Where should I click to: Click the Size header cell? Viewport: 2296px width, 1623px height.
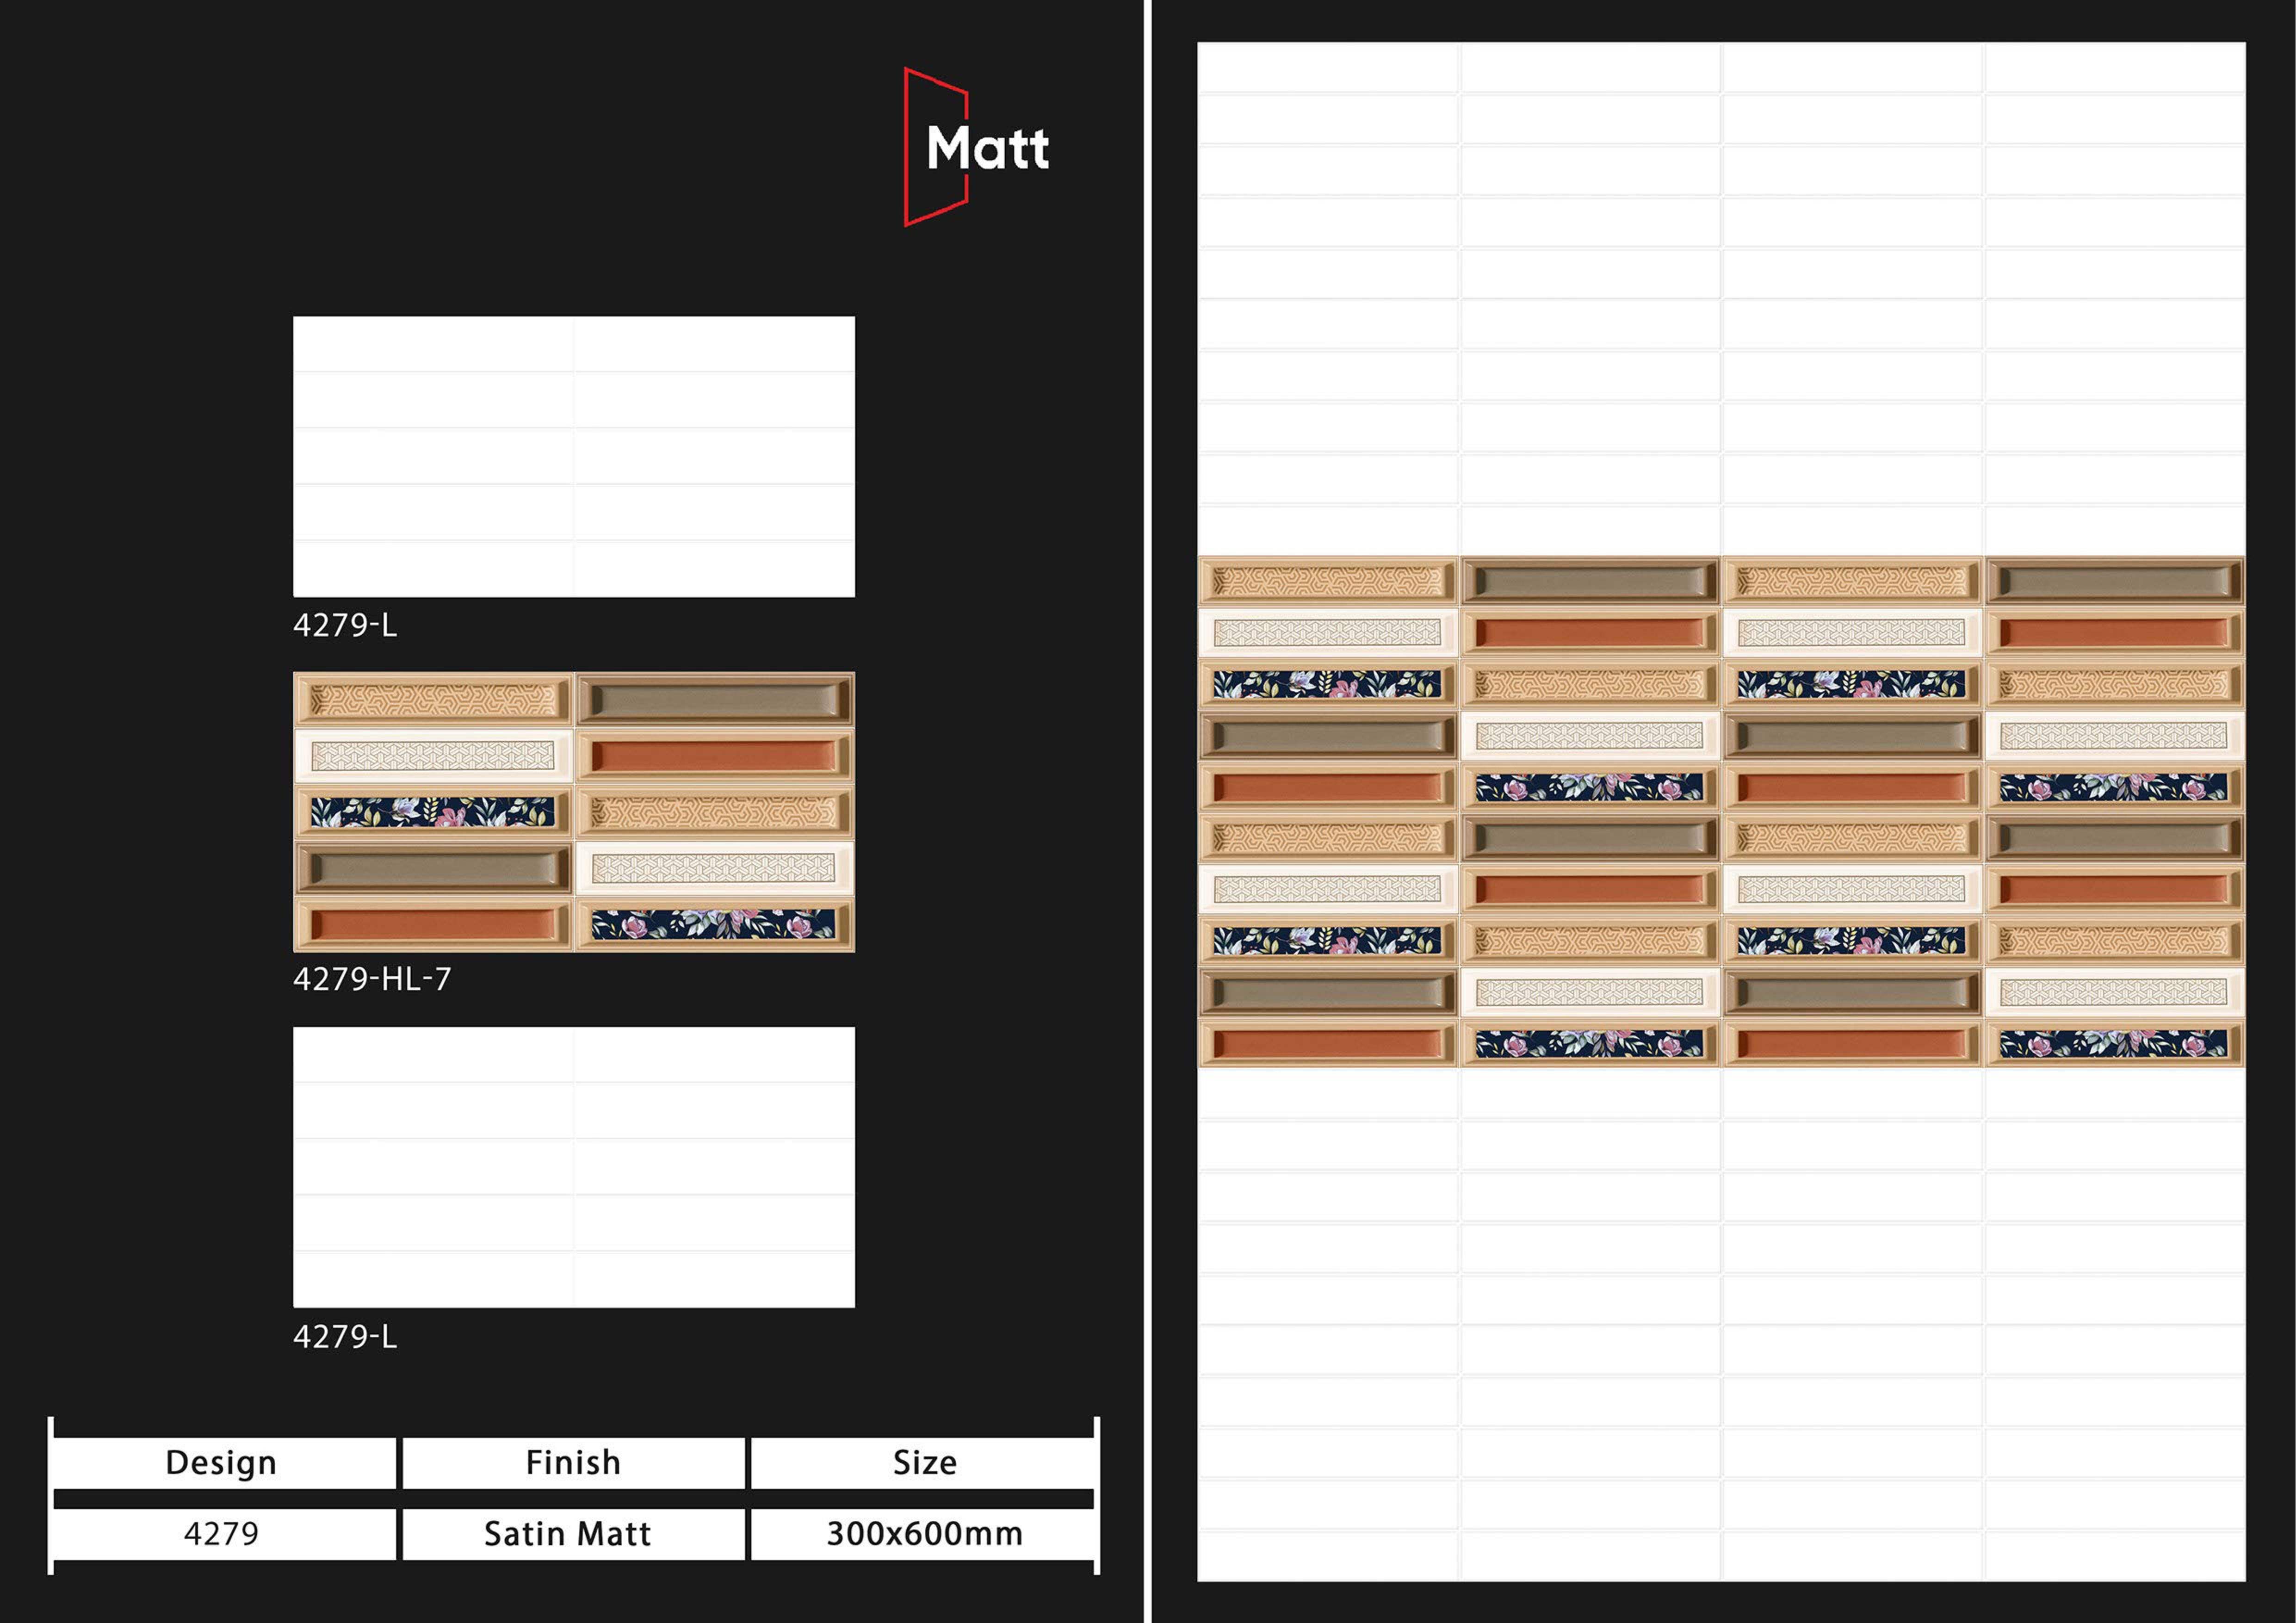click(924, 1462)
